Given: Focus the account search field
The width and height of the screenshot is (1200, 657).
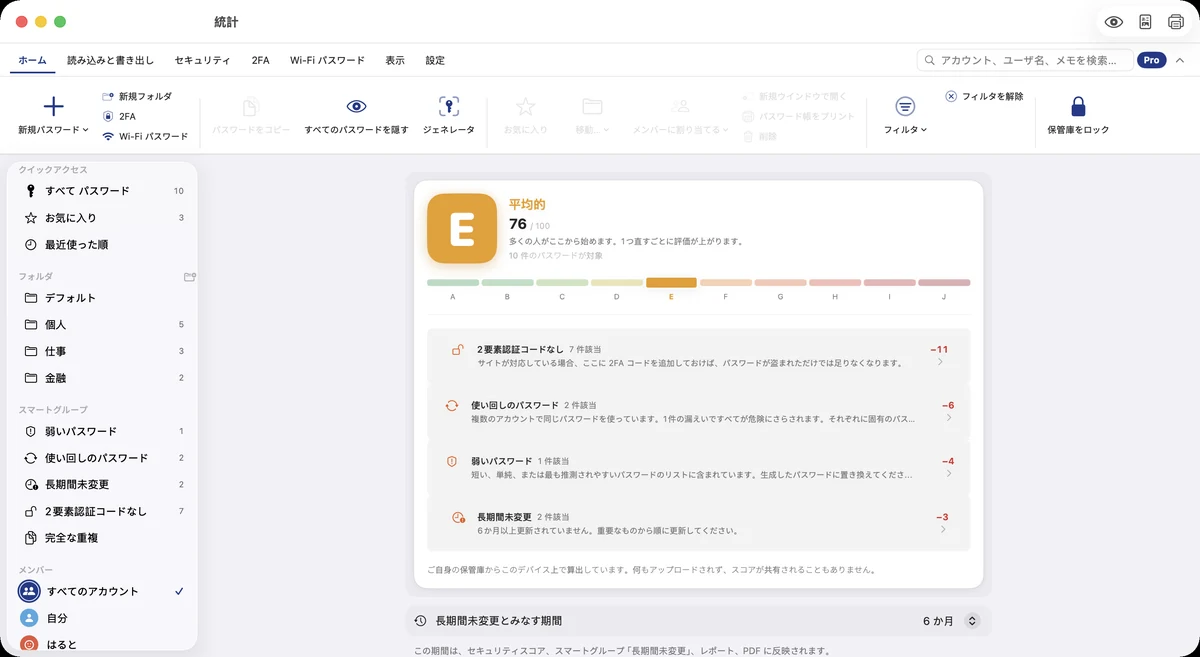Looking at the screenshot, I should [x=1025, y=60].
